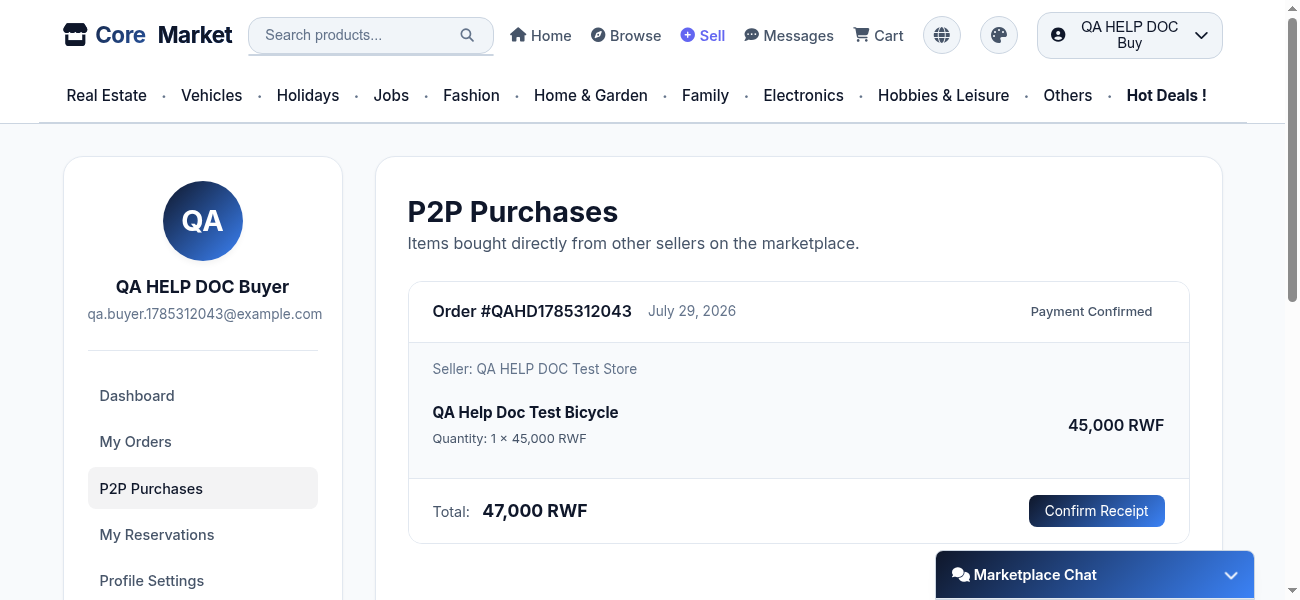Expand the QA HELP DOC Buy account dropdown
The height and width of the screenshot is (600, 1300).
tap(1130, 35)
